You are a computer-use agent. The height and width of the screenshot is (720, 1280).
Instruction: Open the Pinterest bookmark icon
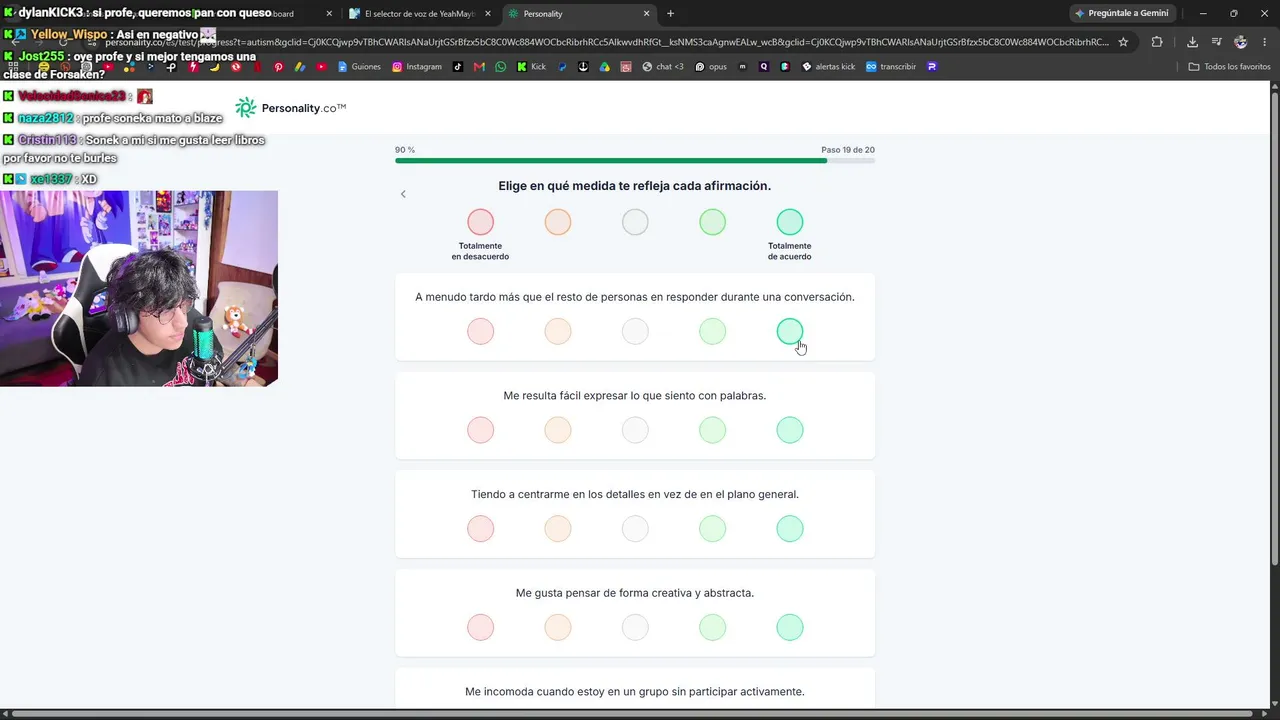point(279,67)
